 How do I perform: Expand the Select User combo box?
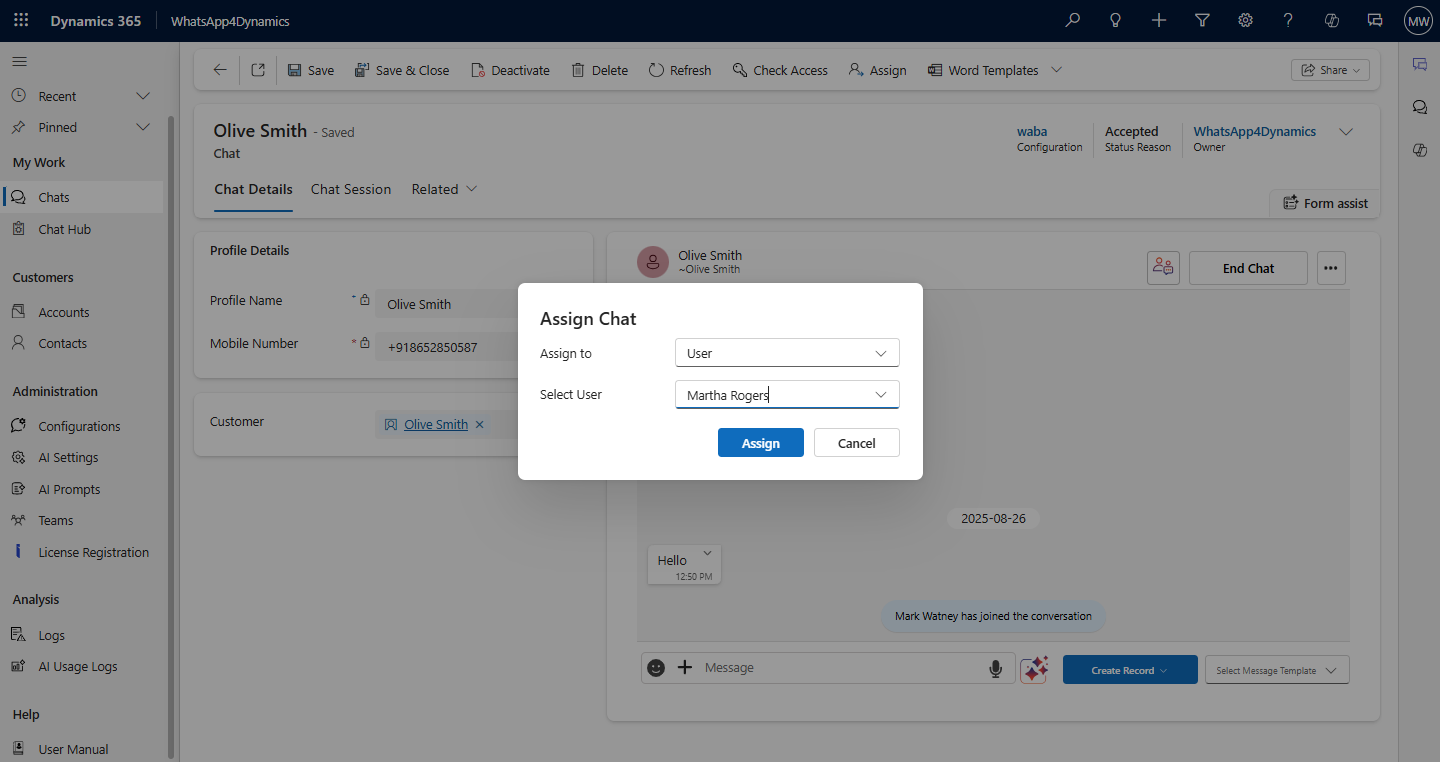pos(880,395)
